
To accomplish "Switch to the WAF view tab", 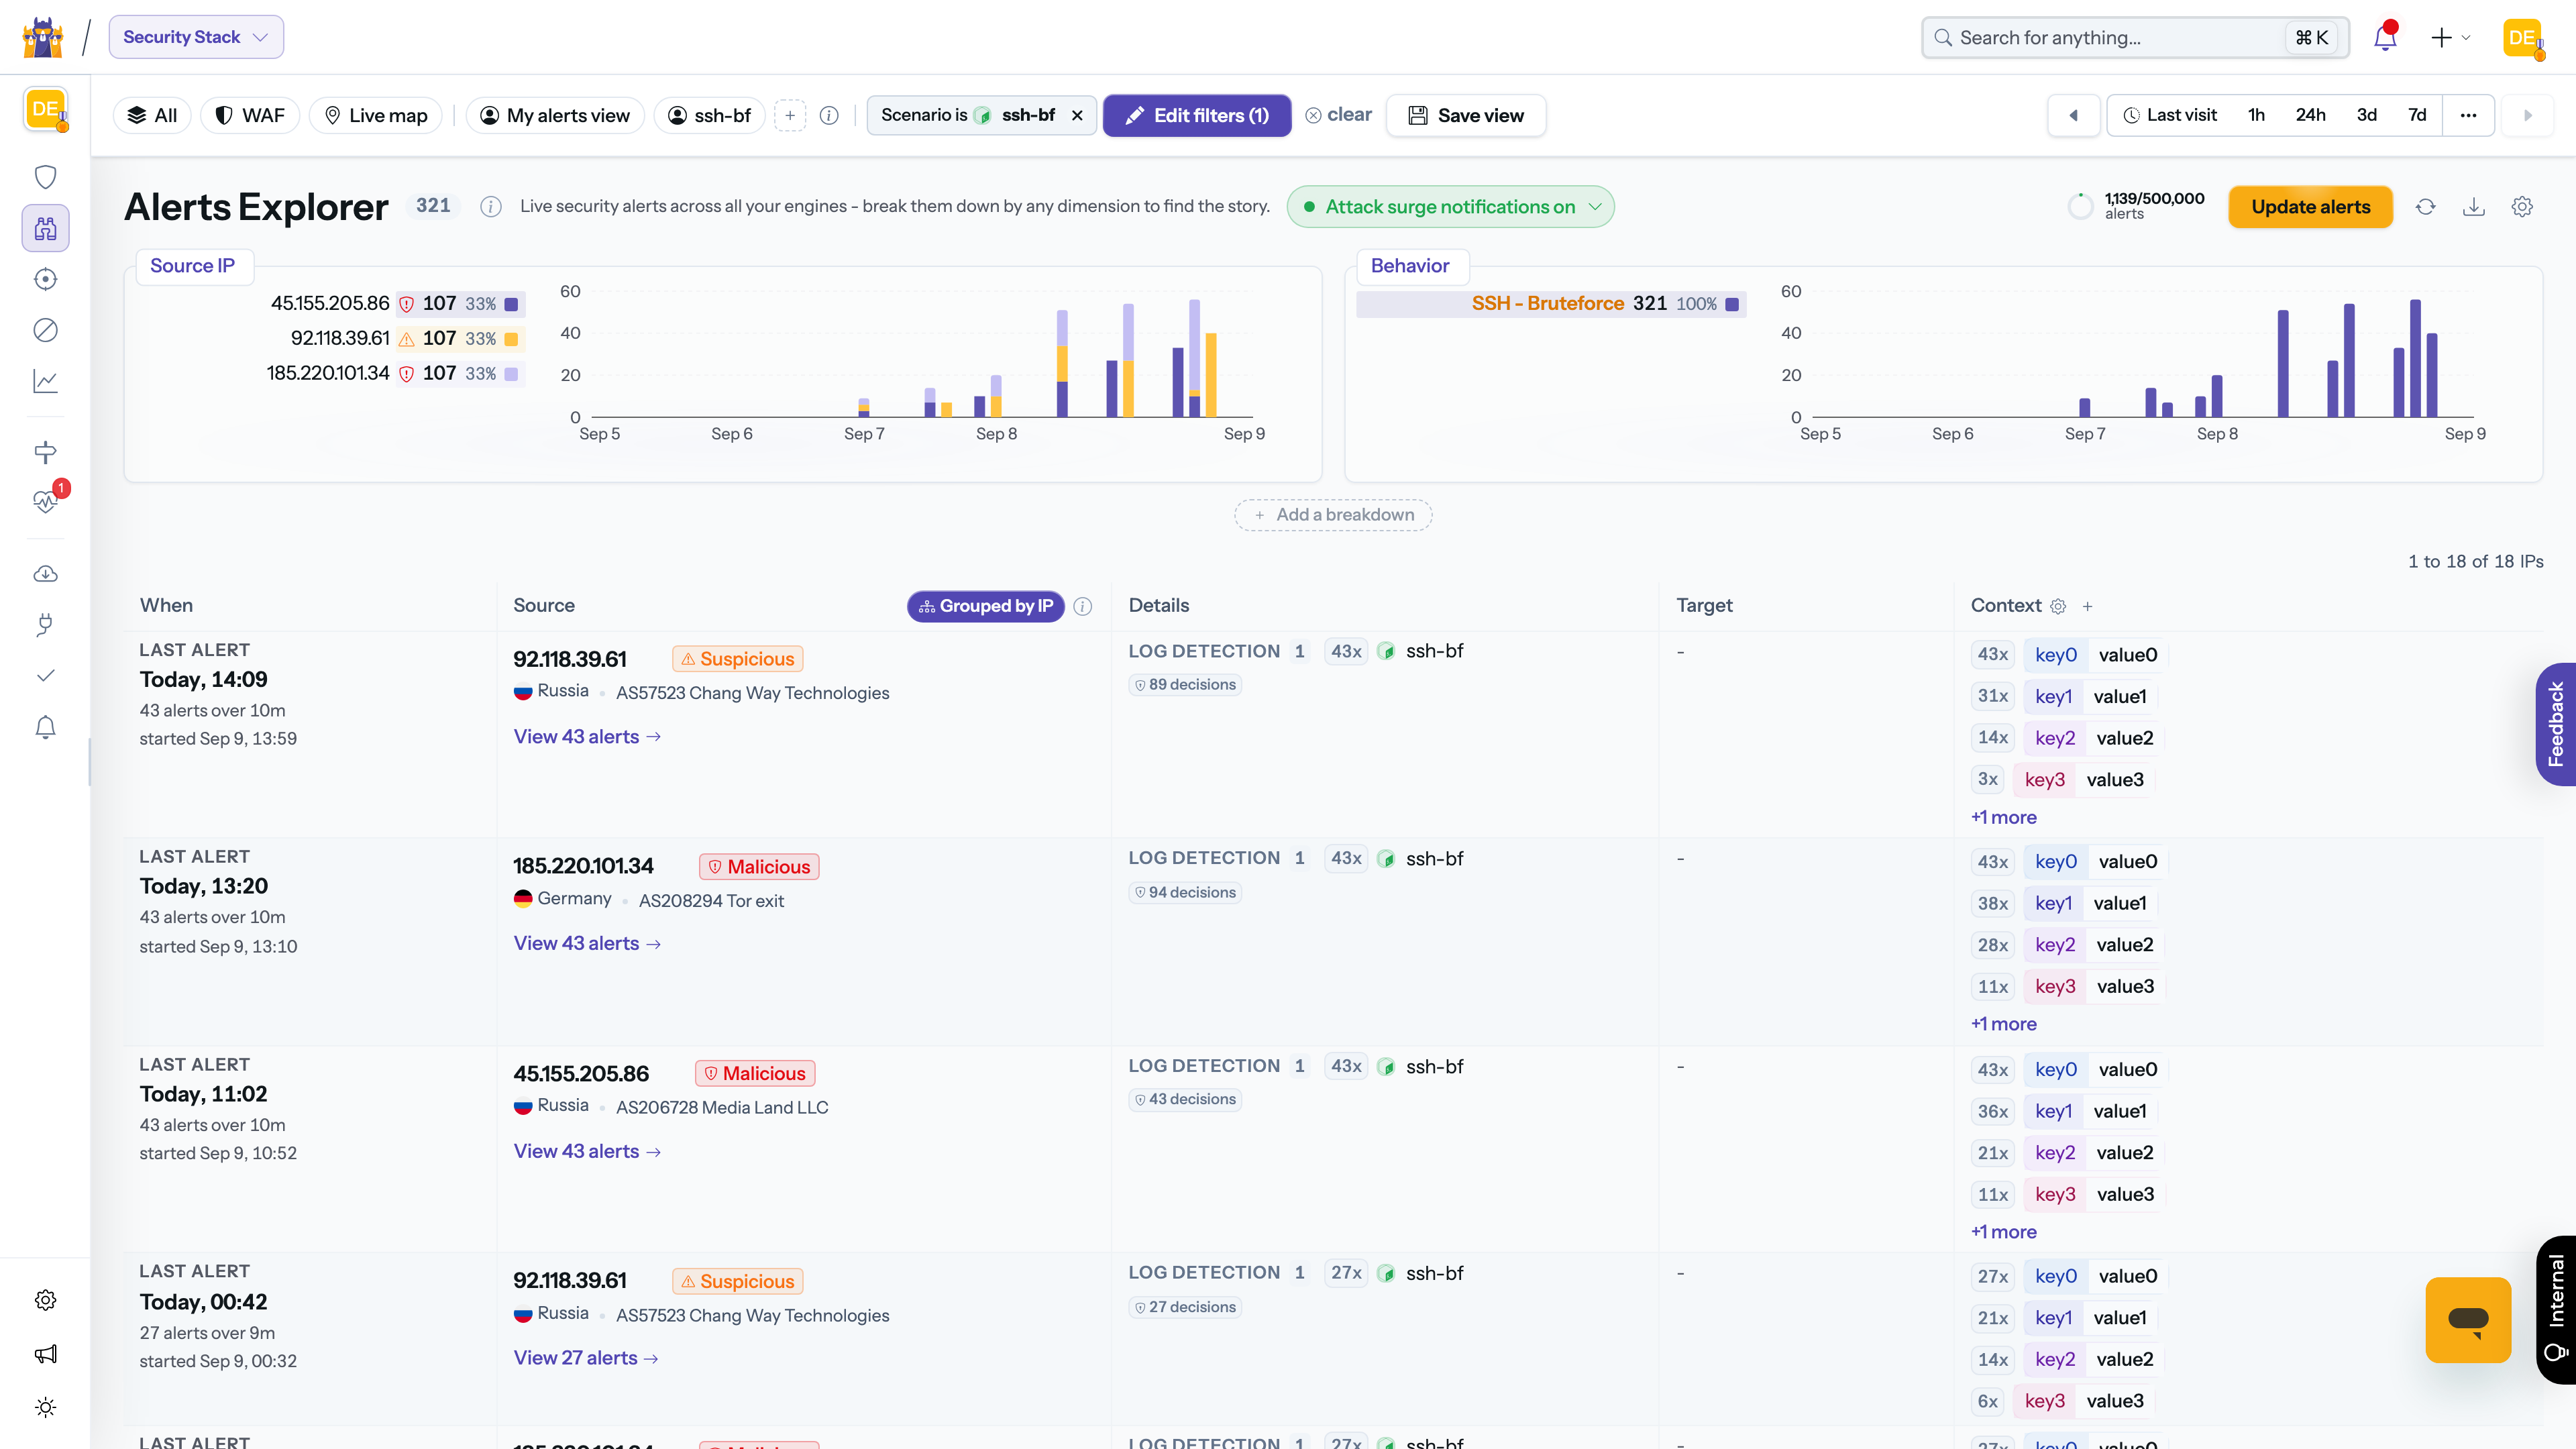I will [x=250, y=115].
